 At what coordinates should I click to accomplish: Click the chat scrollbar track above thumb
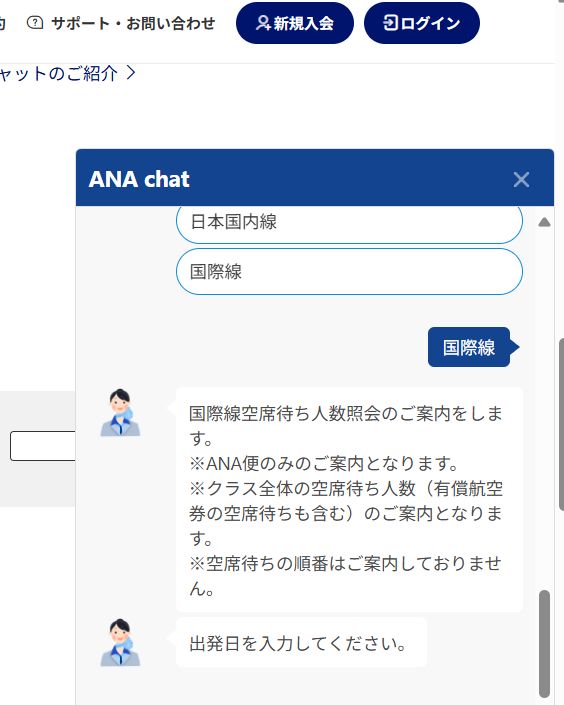(x=544, y=405)
